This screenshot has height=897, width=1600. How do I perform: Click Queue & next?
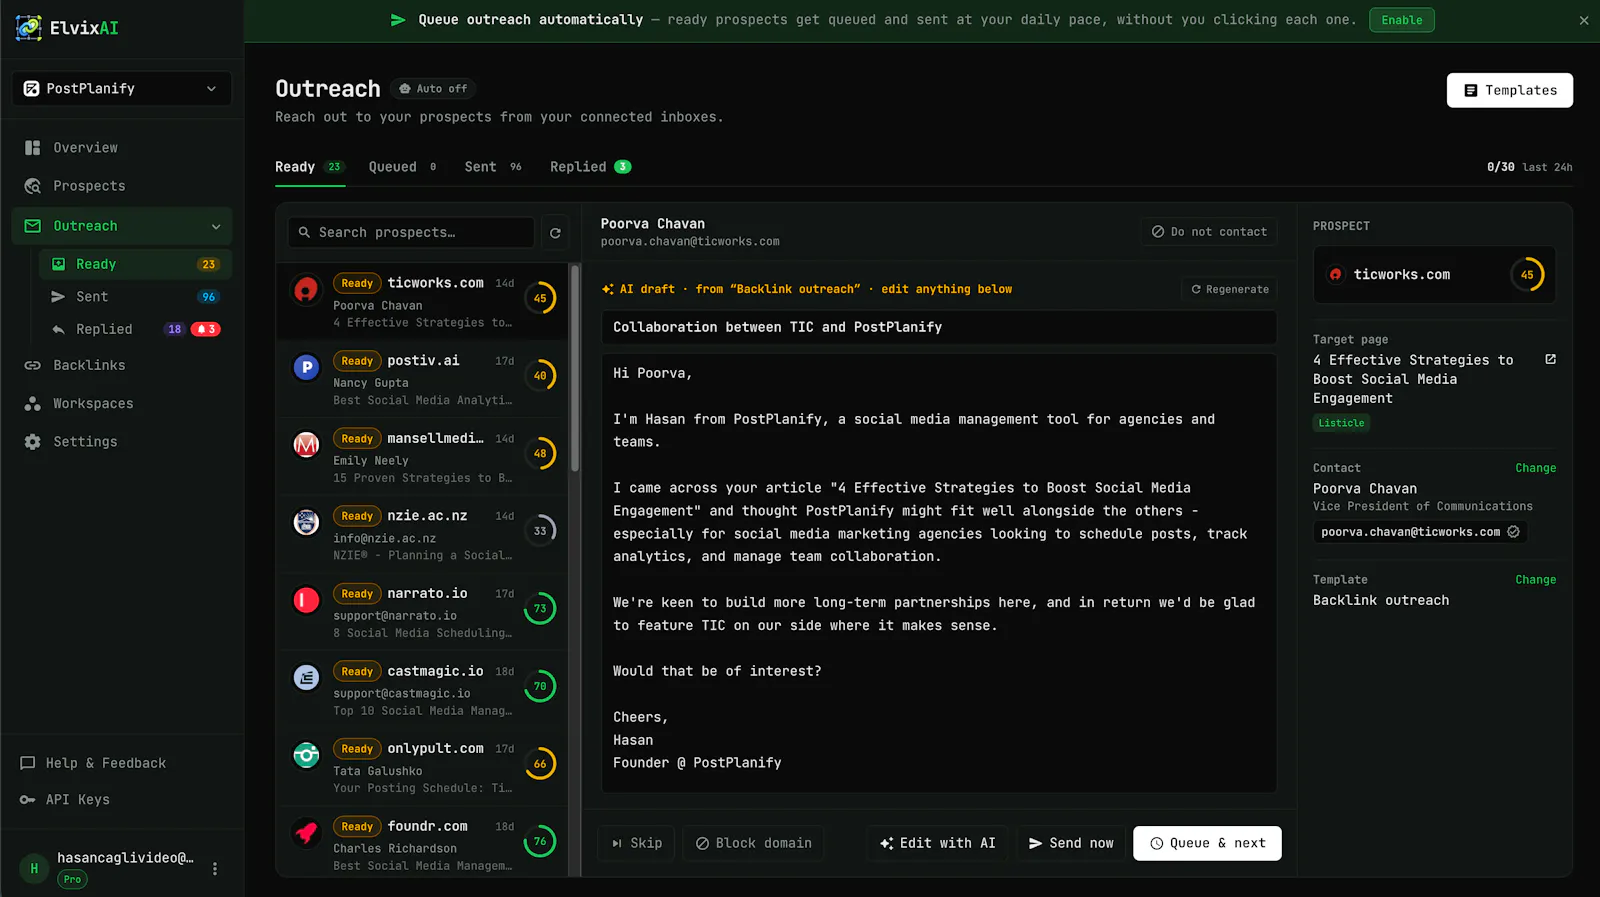(1207, 843)
